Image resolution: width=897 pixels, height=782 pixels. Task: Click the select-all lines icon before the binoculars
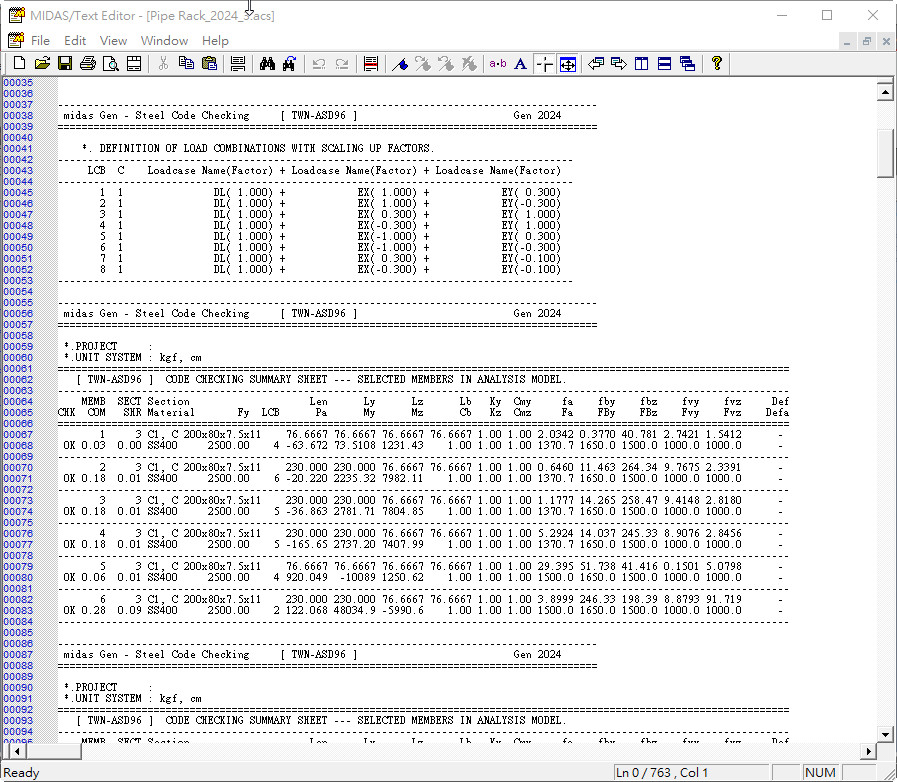[238, 63]
